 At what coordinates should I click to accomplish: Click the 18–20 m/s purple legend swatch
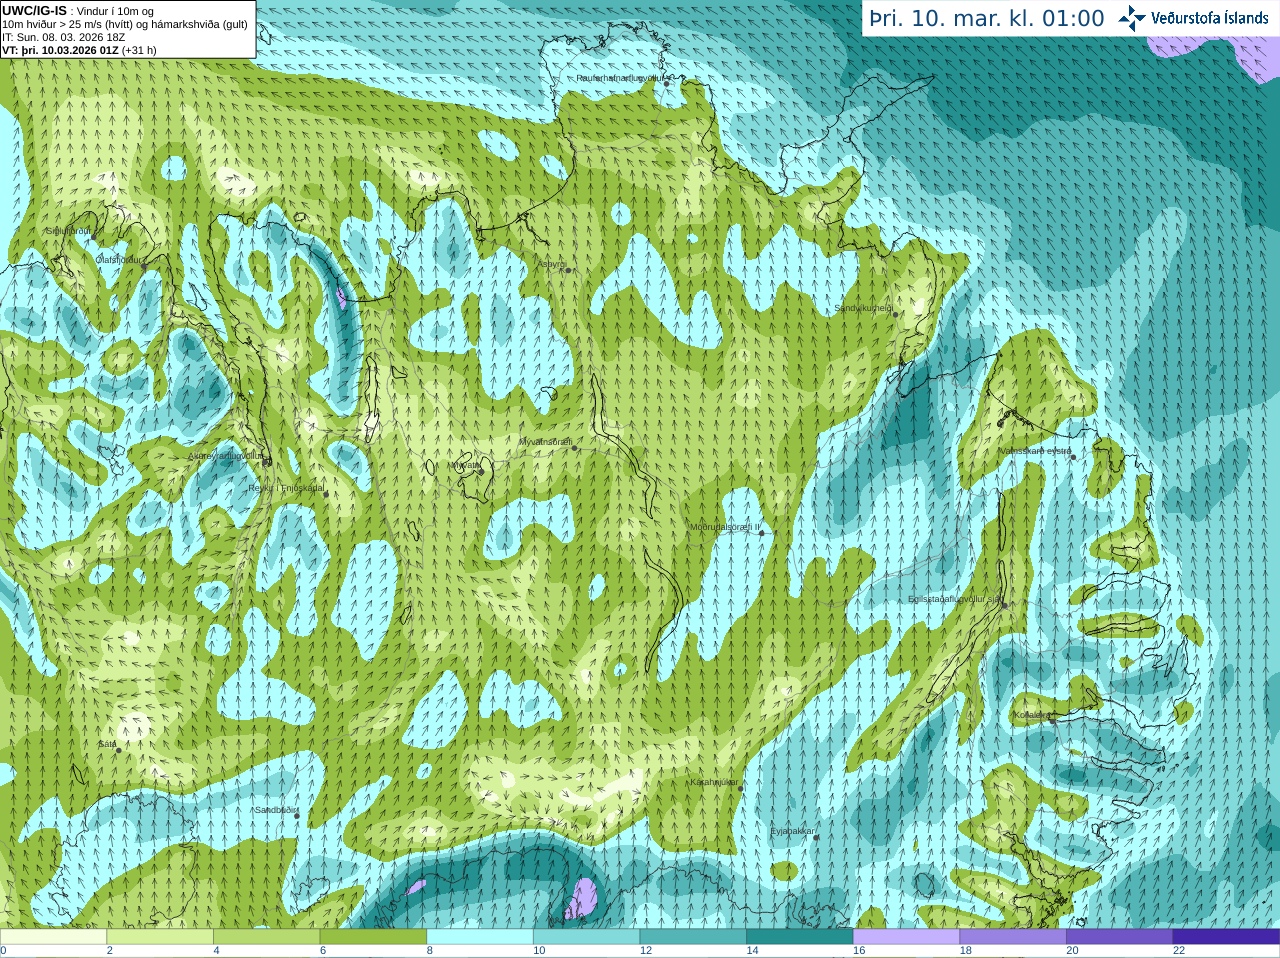tap(1013, 937)
